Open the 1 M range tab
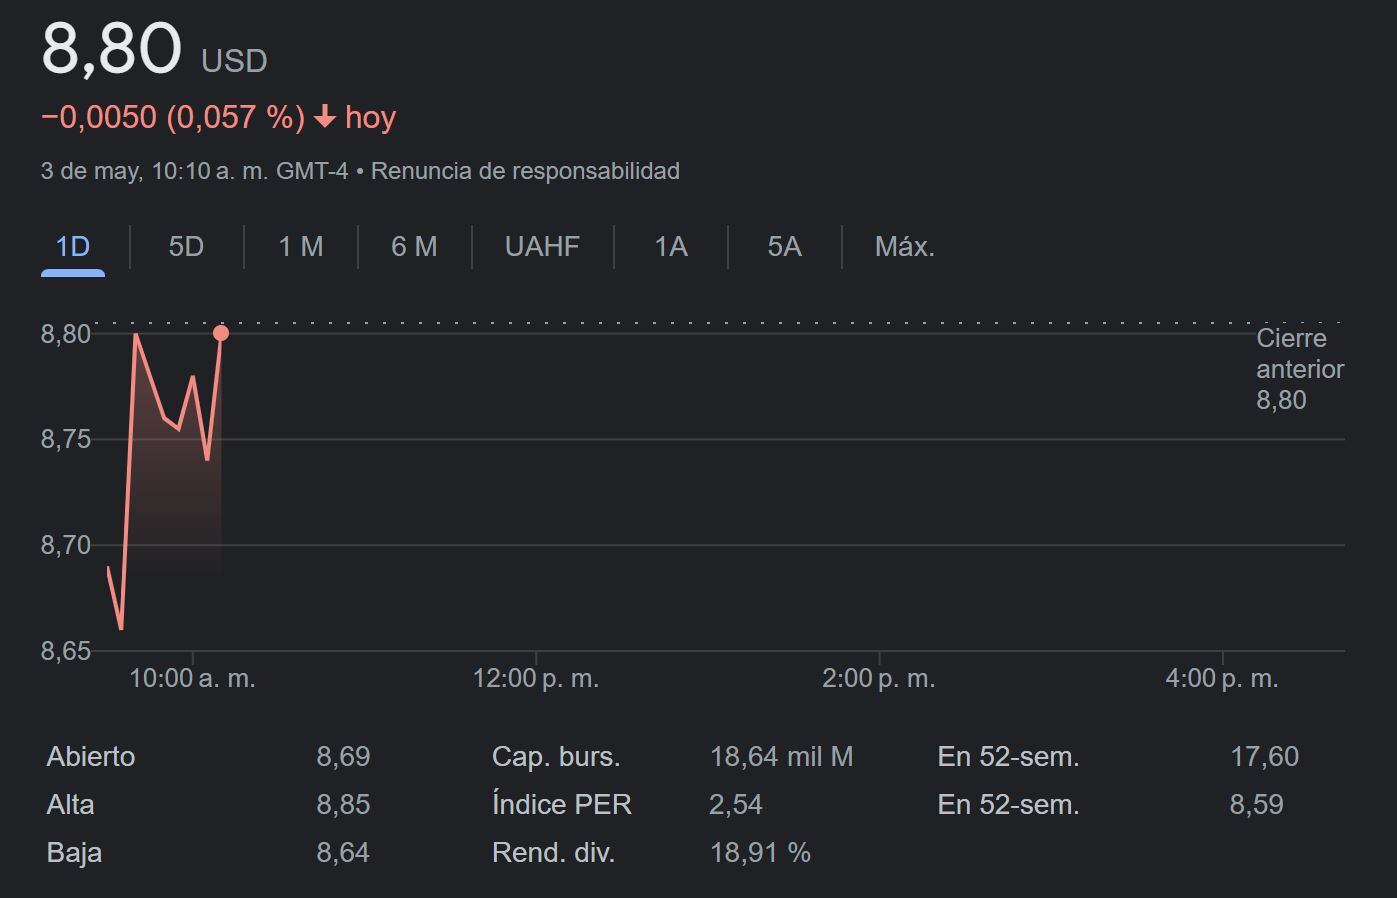Screen dimensions: 1397x898 300,247
